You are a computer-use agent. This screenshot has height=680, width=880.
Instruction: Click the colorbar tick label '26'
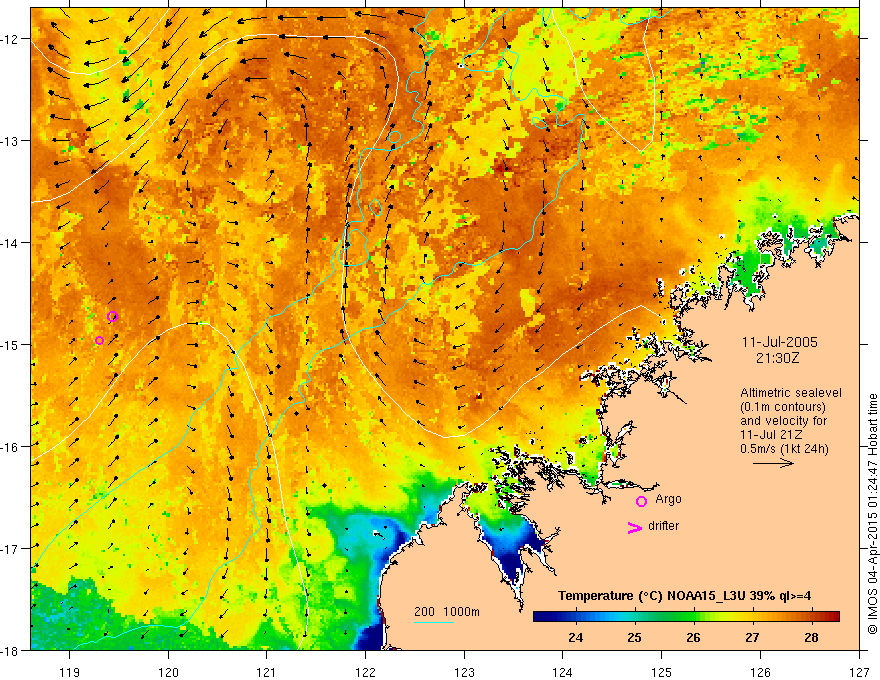point(693,637)
